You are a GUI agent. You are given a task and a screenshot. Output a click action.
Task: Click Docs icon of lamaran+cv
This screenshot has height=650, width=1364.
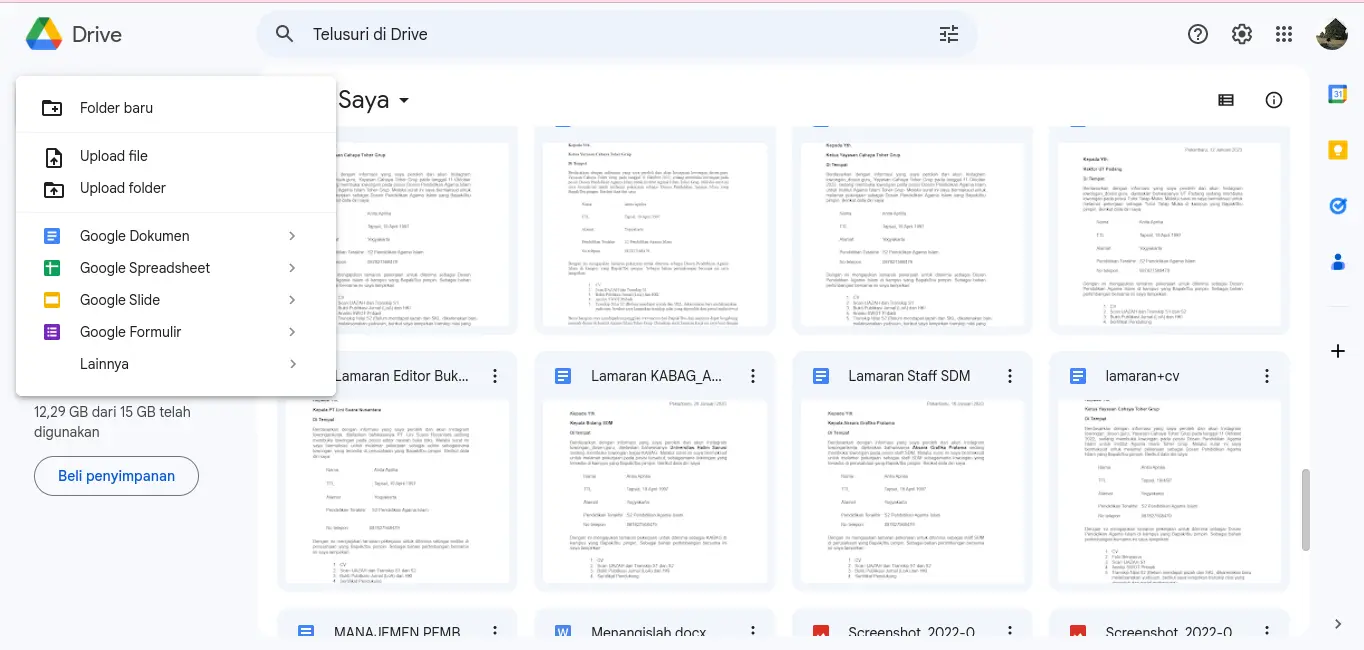click(1078, 376)
